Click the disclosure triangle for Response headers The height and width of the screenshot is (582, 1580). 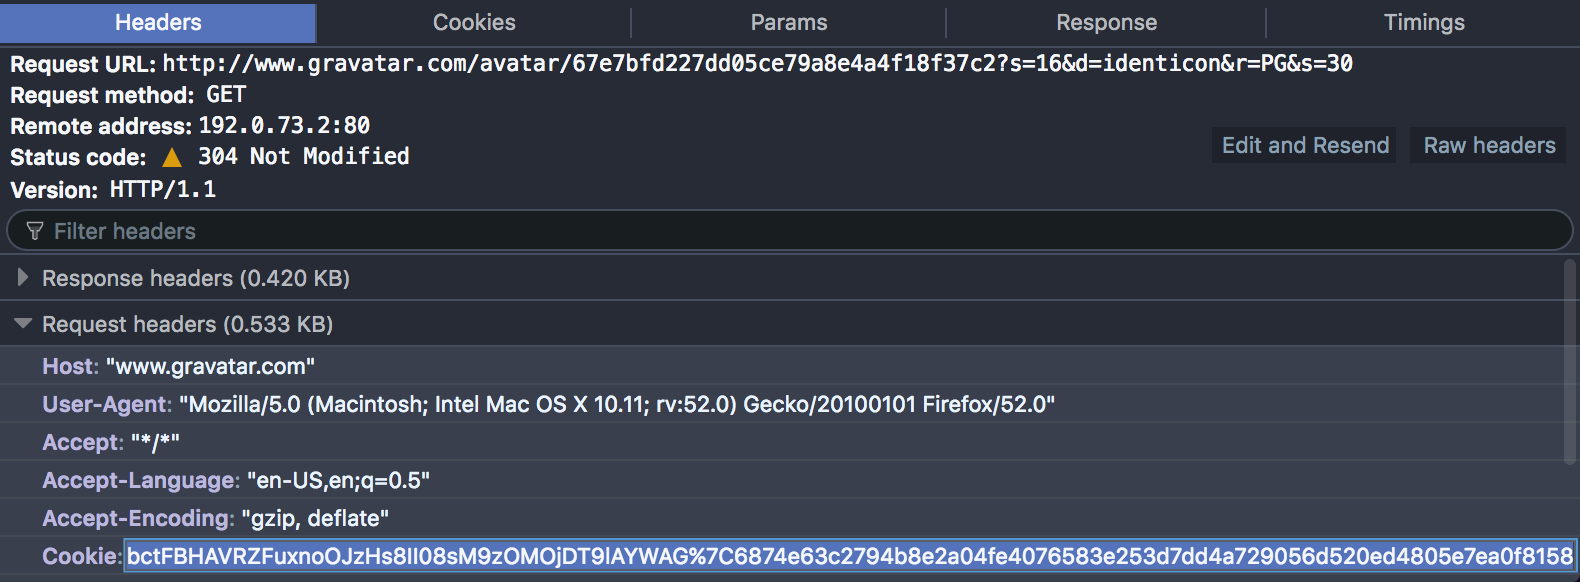point(22,278)
